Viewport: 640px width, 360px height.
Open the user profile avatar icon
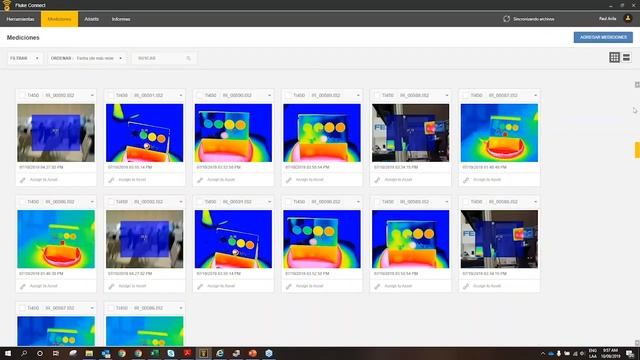[628, 19]
